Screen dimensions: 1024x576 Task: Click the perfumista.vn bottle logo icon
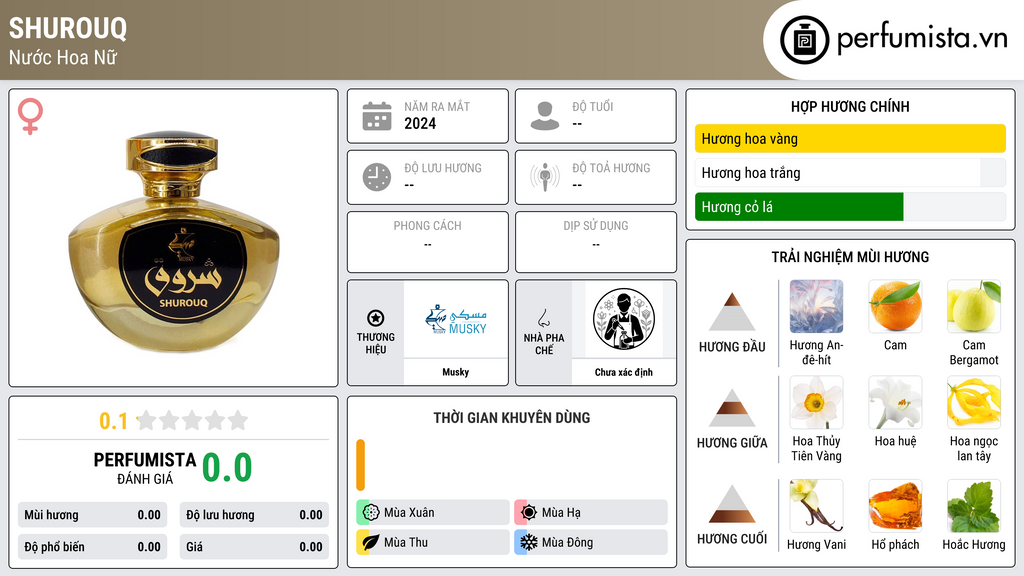click(x=804, y=40)
